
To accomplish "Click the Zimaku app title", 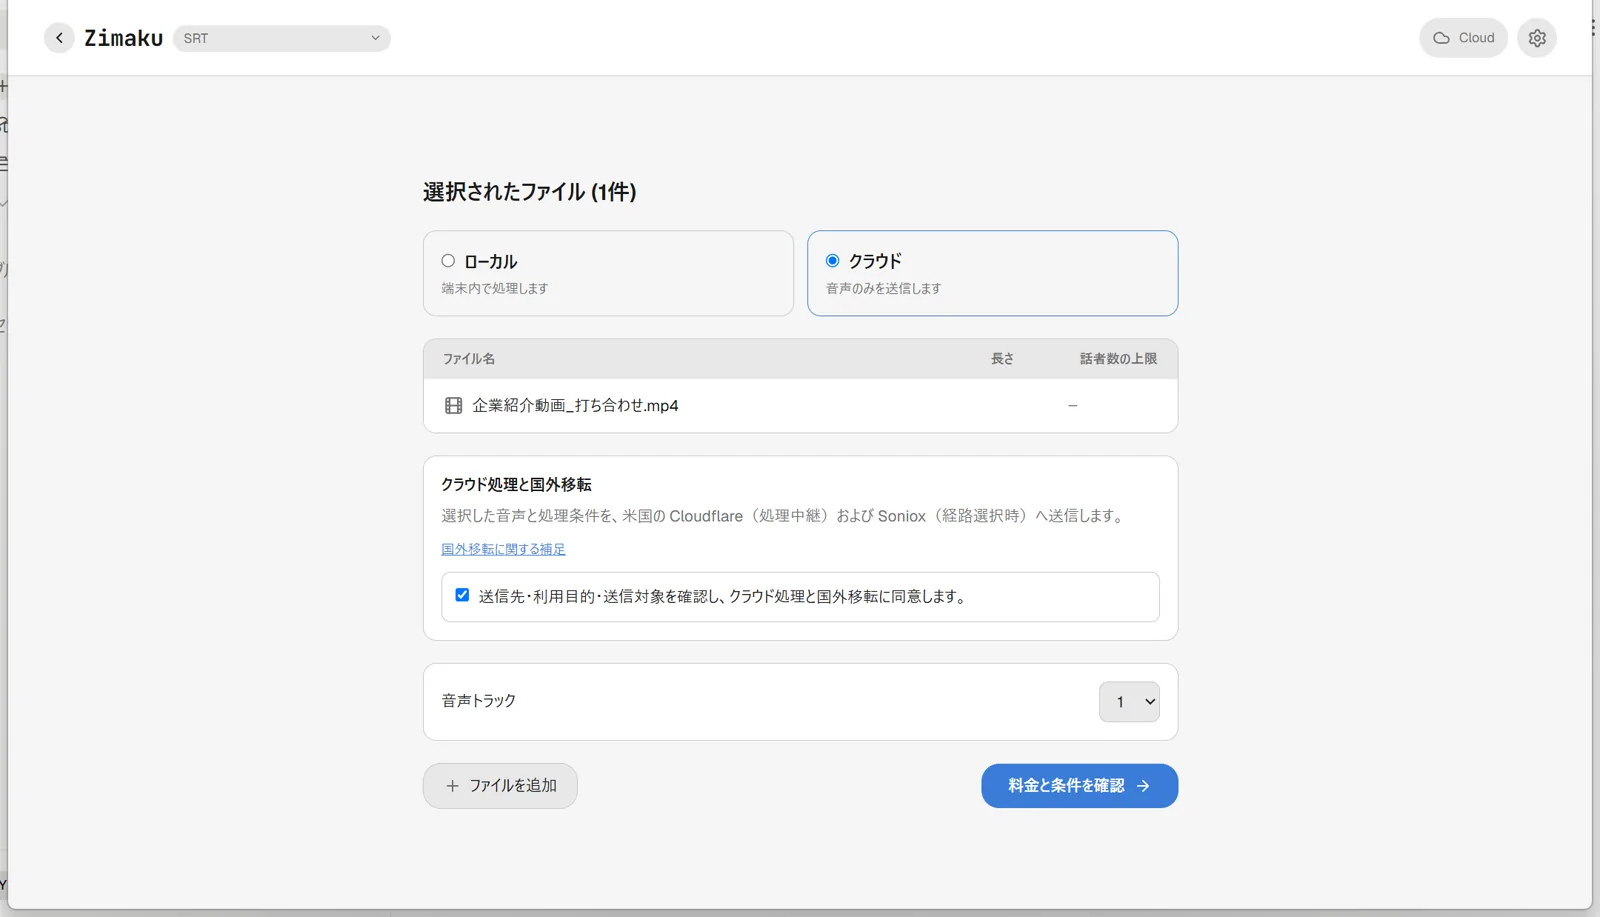I will [x=123, y=38].
